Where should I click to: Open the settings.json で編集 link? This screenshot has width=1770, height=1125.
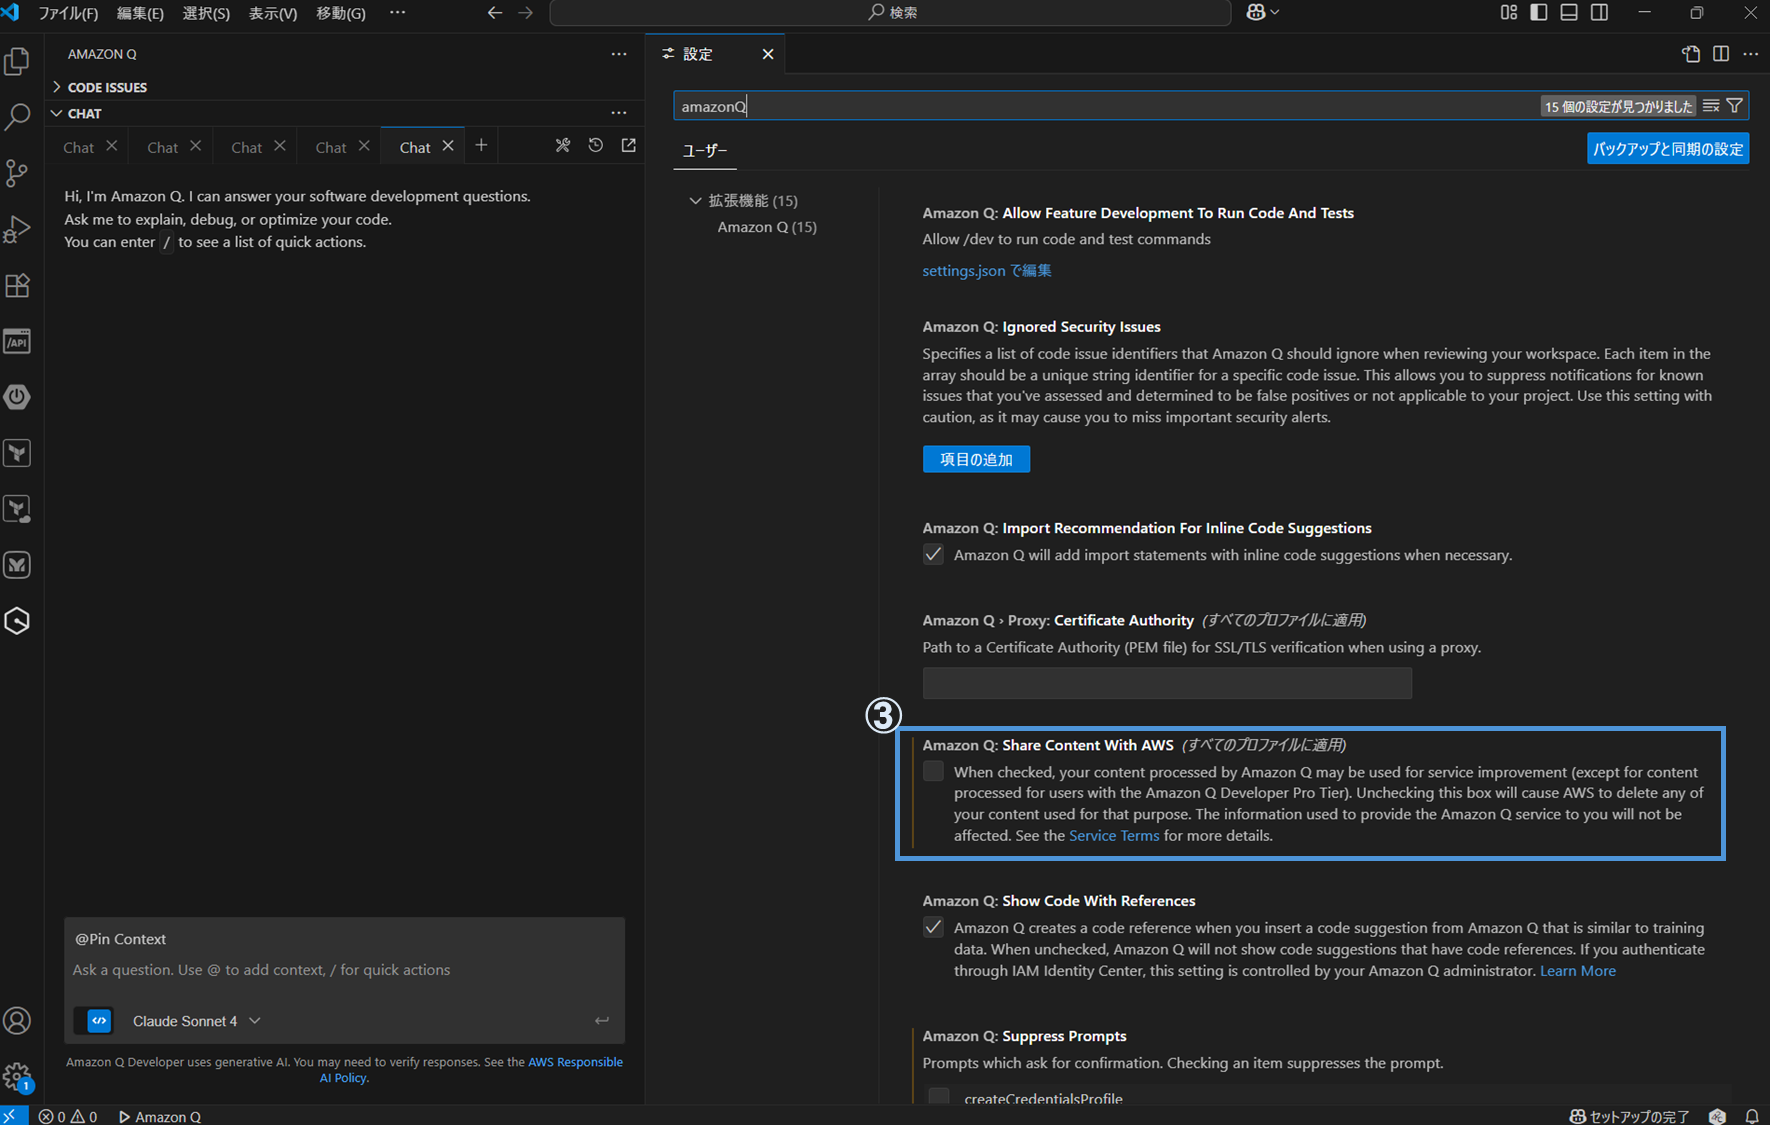click(x=987, y=270)
